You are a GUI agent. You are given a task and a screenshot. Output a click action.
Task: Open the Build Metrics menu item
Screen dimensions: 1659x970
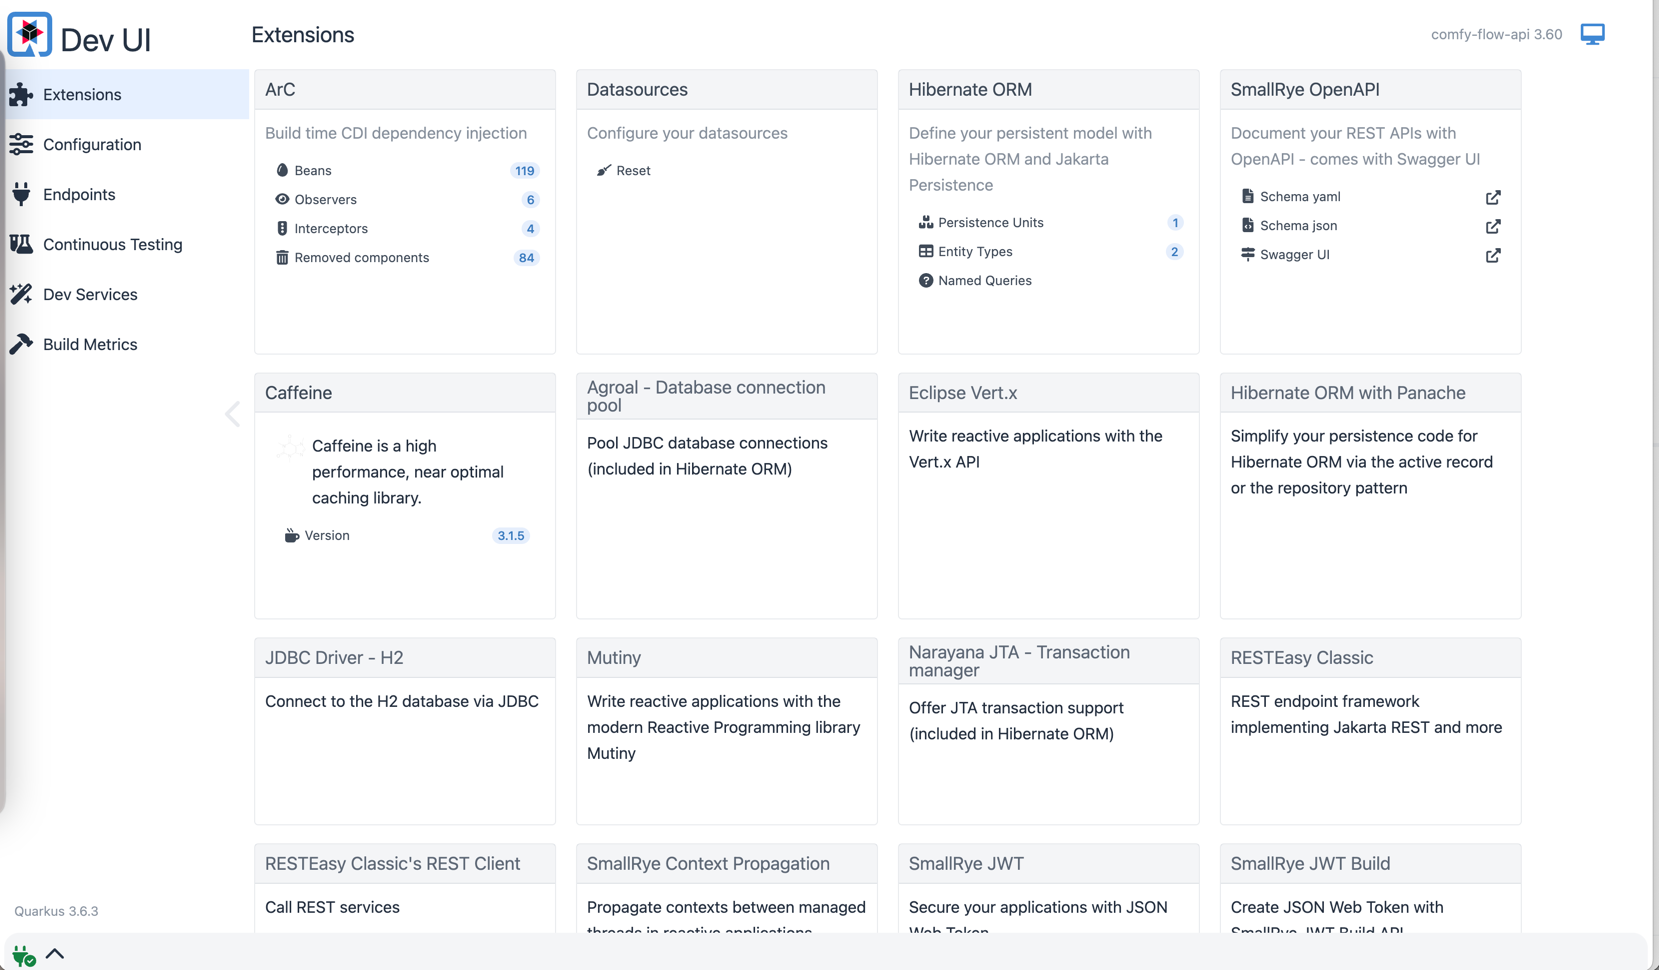tap(124, 344)
